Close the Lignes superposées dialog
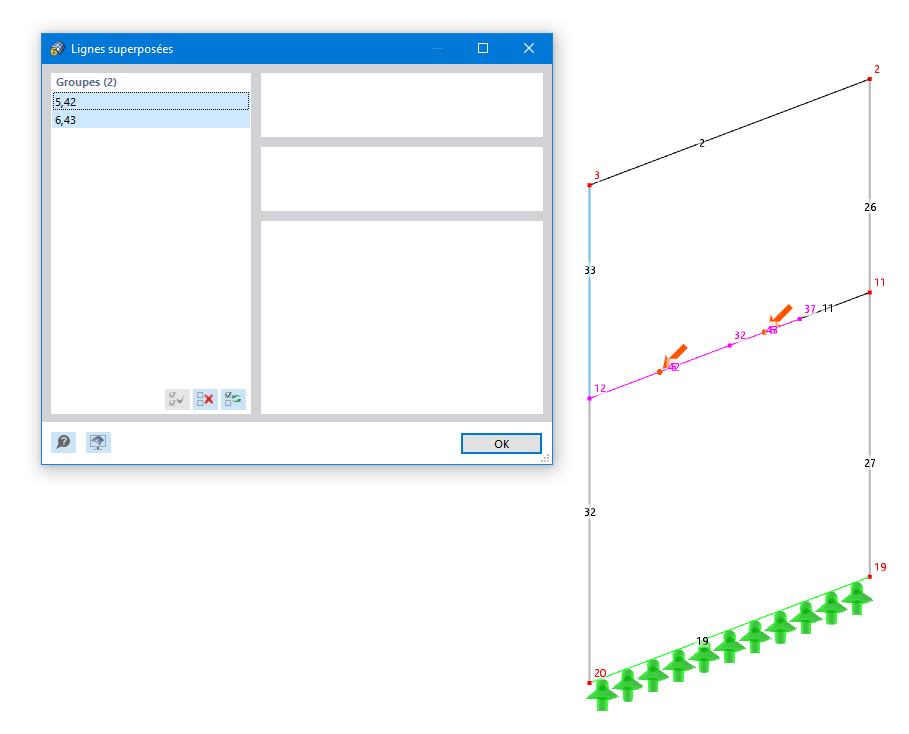This screenshot has width=909, height=734. point(529,48)
